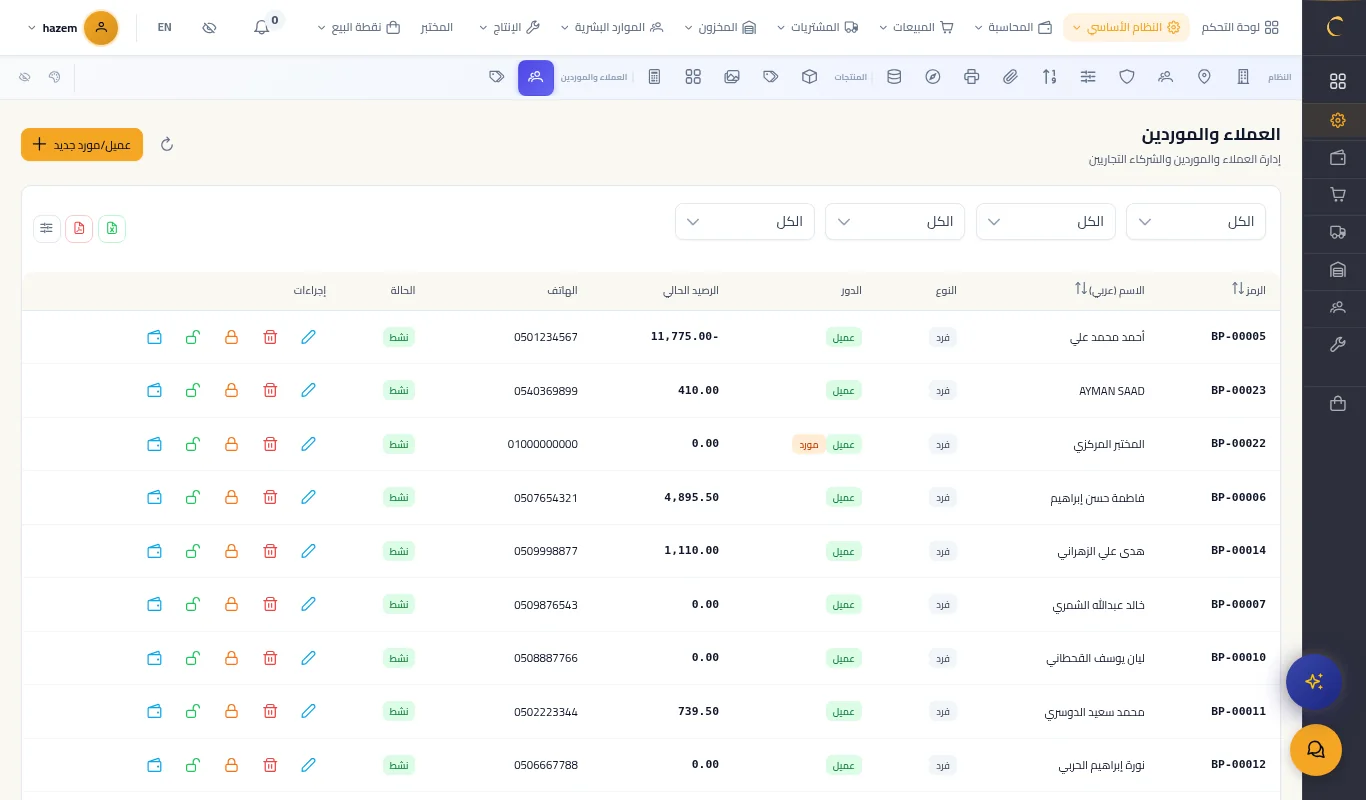
Task: Open the numeric sort sequence icon
Action: pos(1049,77)
